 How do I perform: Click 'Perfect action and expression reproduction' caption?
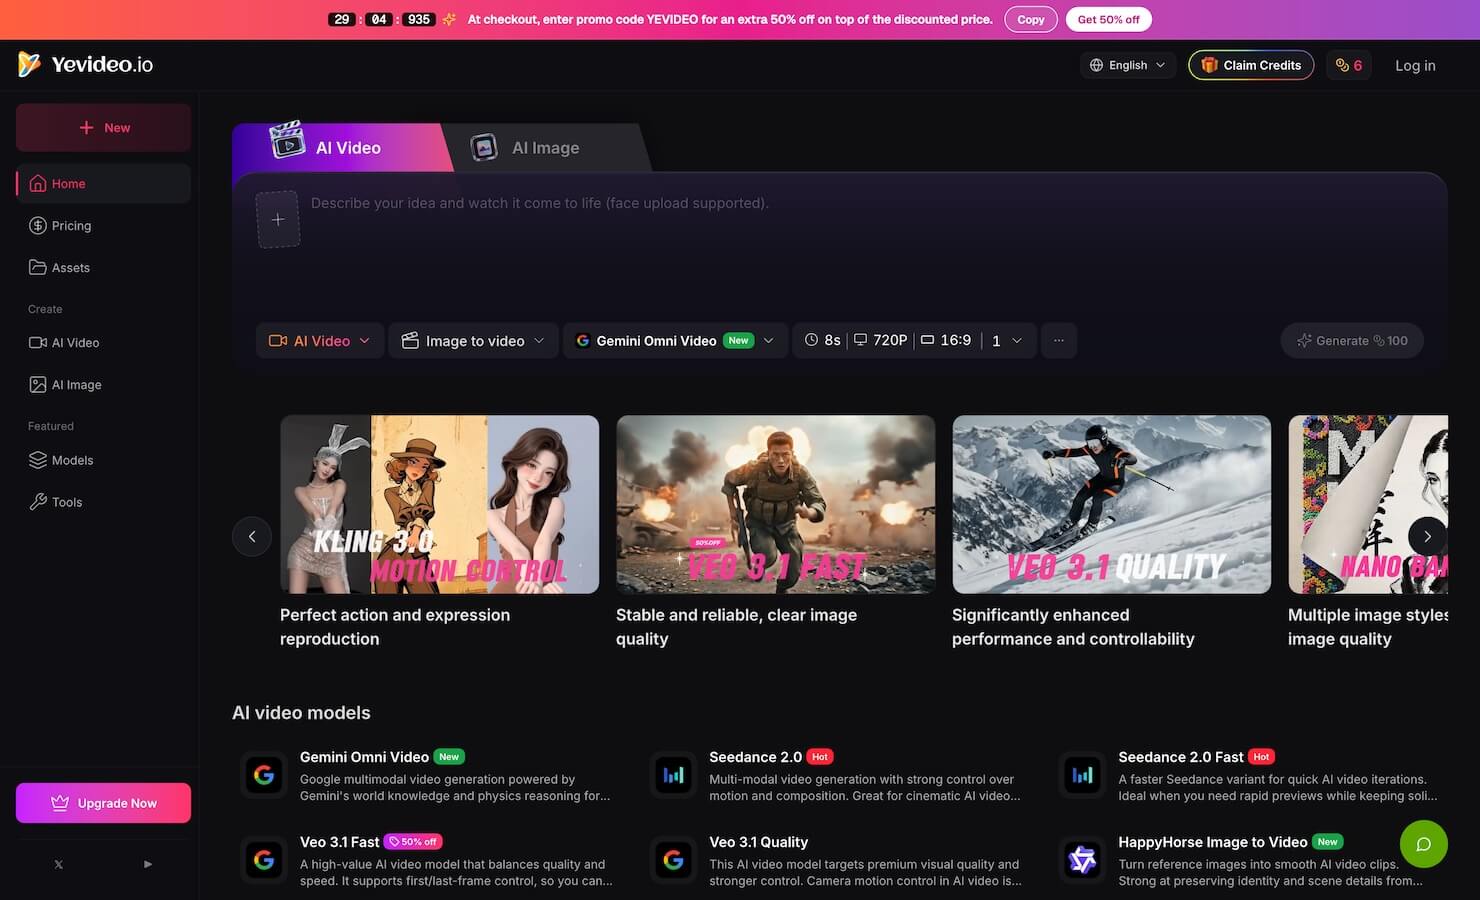tap(395, 627)
